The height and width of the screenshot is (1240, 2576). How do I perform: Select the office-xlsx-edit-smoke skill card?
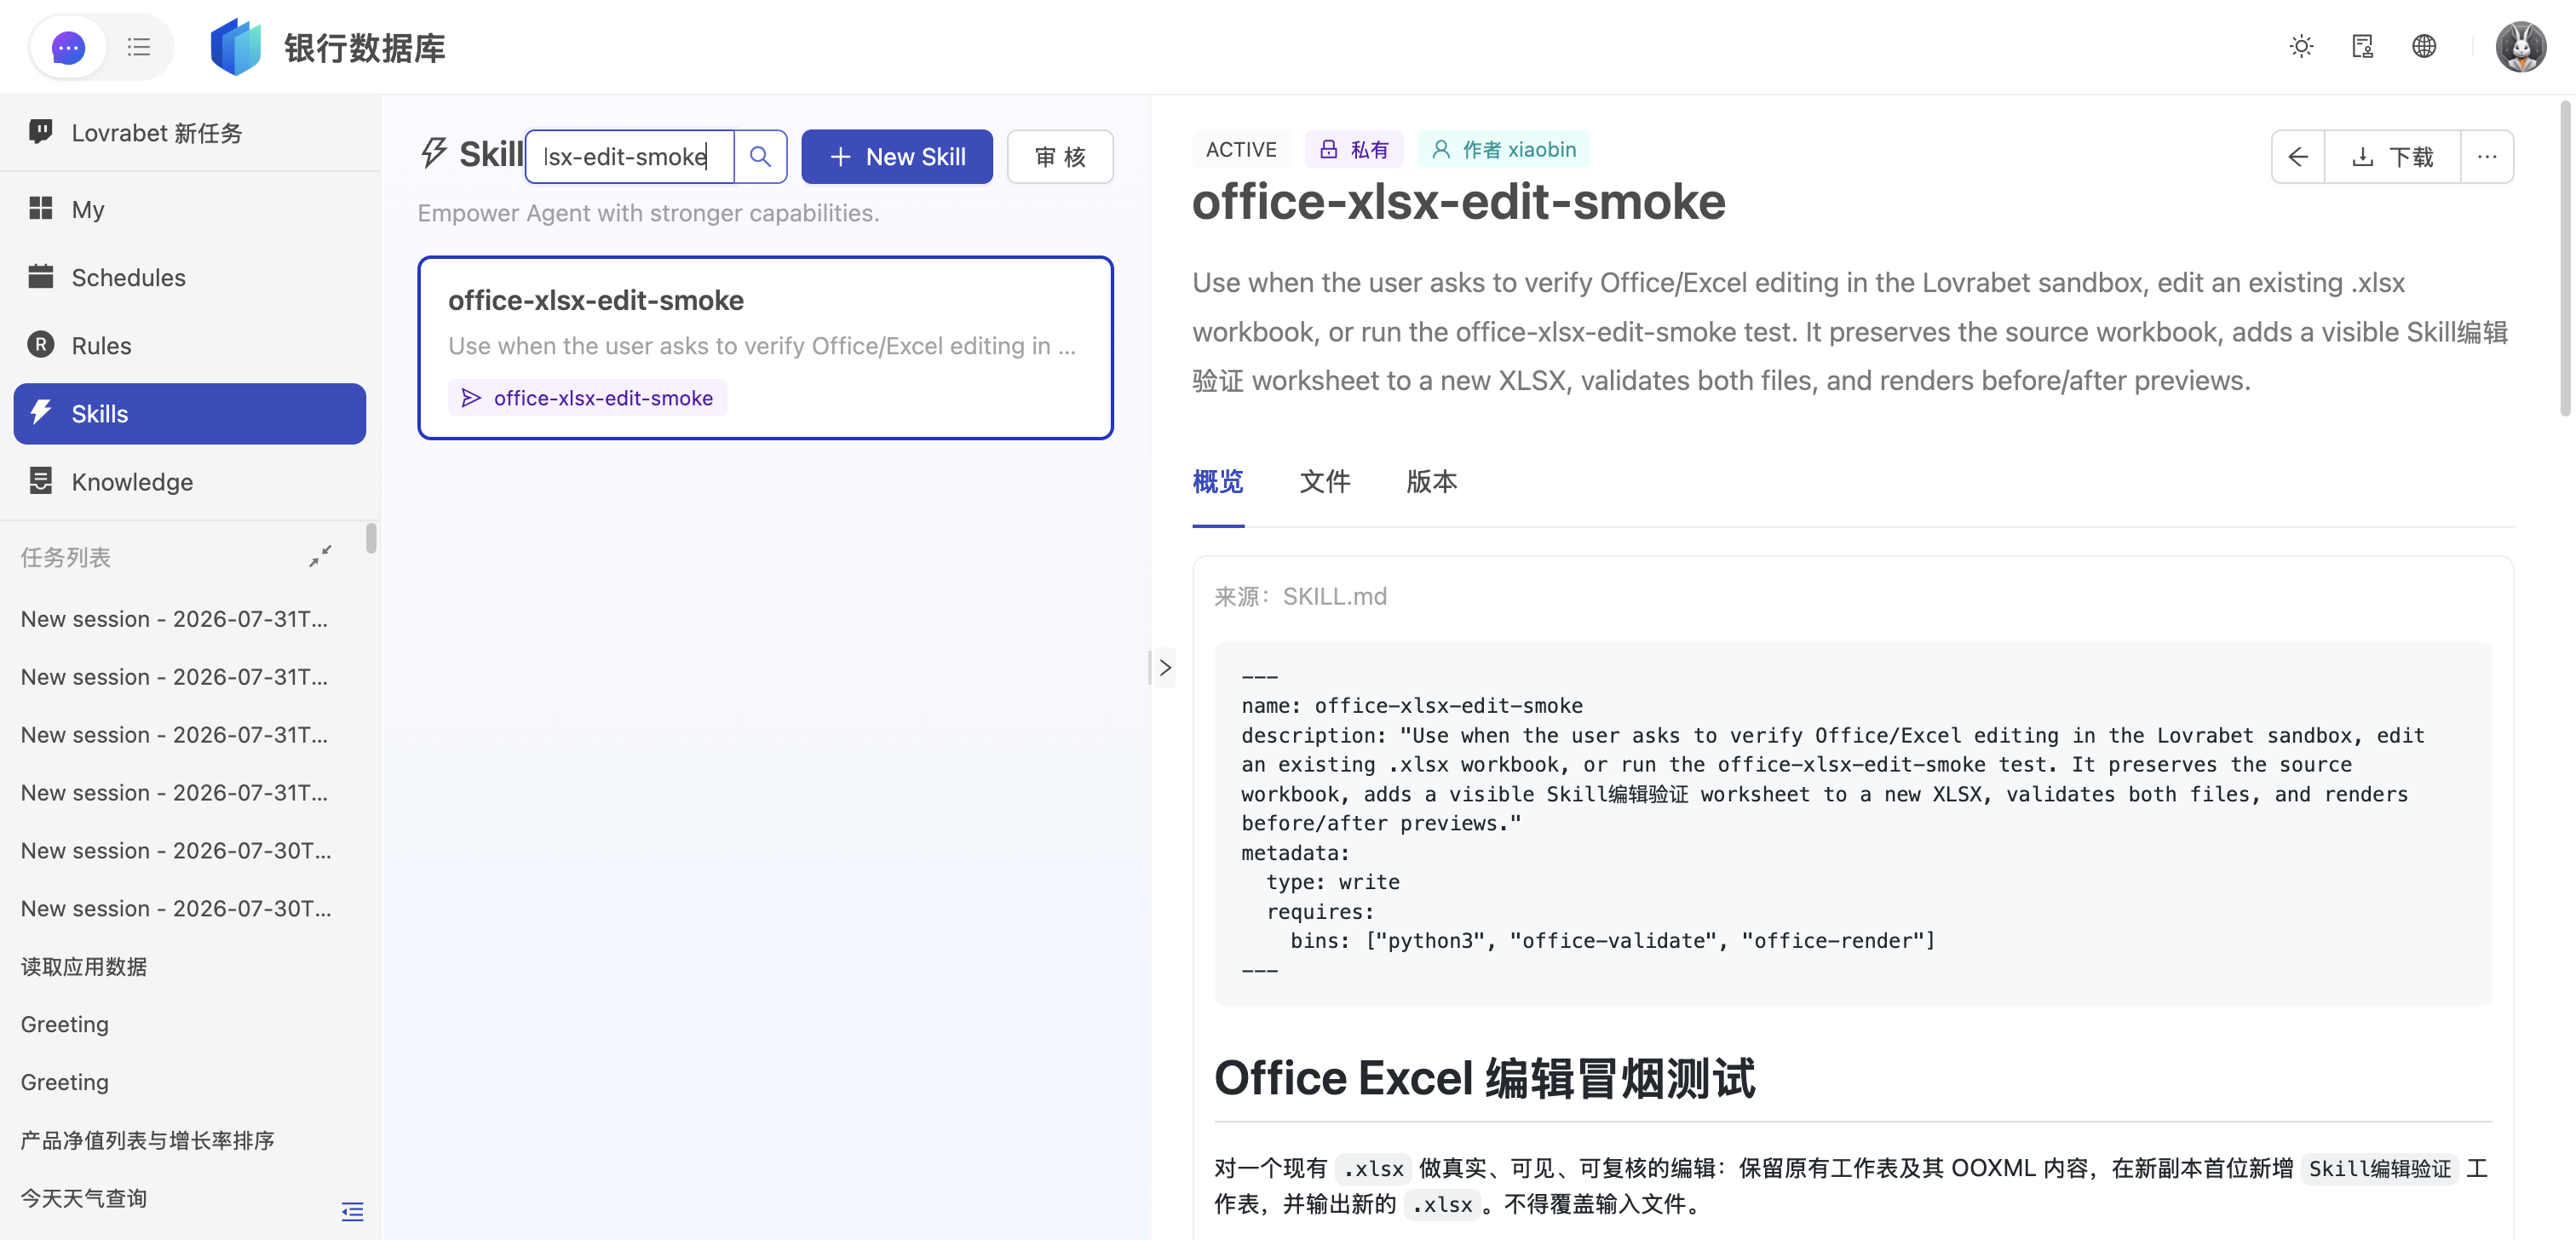tap(765, 347)
